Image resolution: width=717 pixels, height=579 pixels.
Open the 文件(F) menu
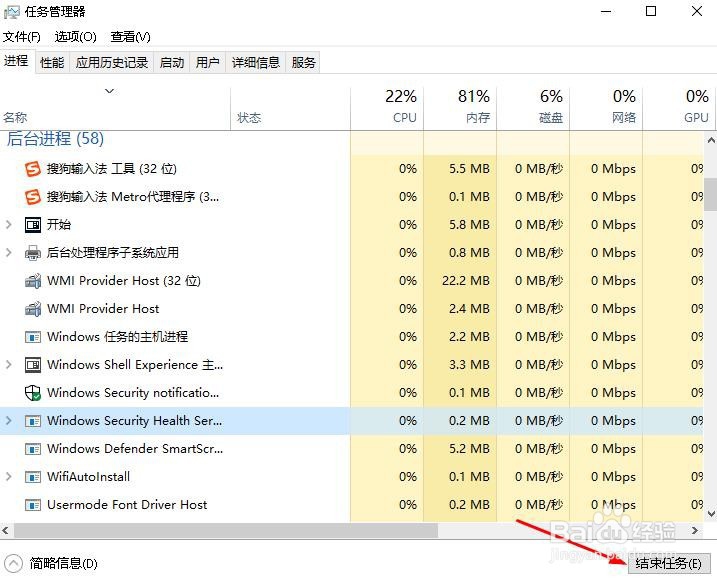pyautogui.click(x=21, y=37)
